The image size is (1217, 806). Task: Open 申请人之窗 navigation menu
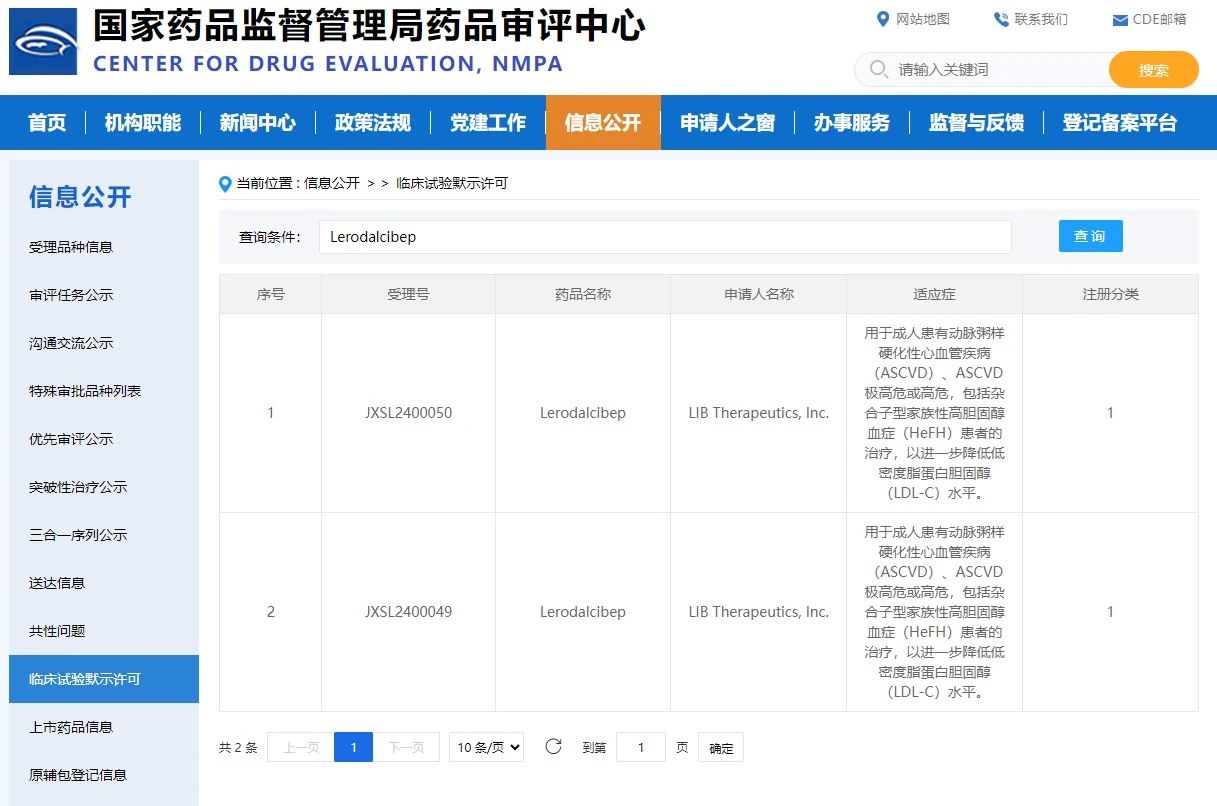coord(728,123)
